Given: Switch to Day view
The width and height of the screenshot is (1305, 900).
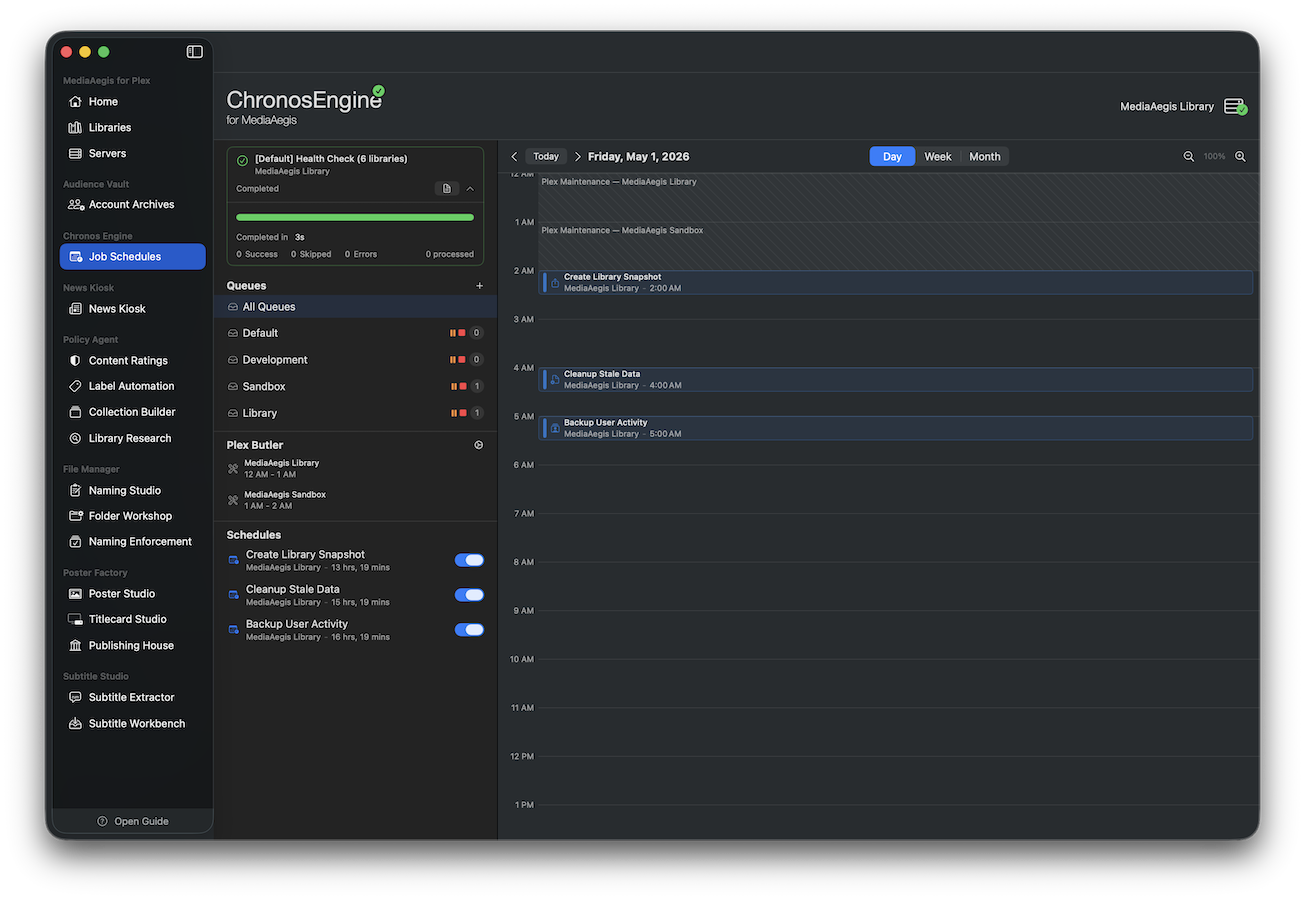Looking at the screenshot, I should click(x=892, y=157).
